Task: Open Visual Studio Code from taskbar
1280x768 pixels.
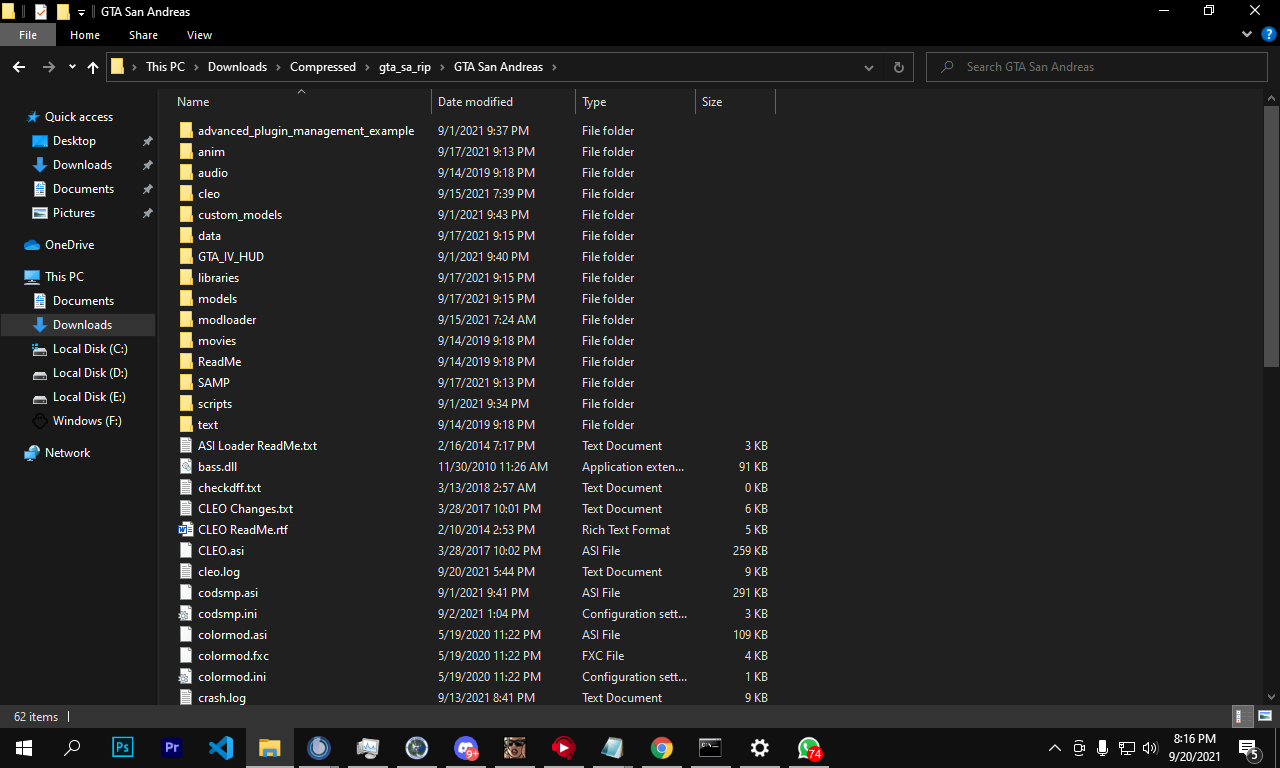Action: [x=220, y=748]
